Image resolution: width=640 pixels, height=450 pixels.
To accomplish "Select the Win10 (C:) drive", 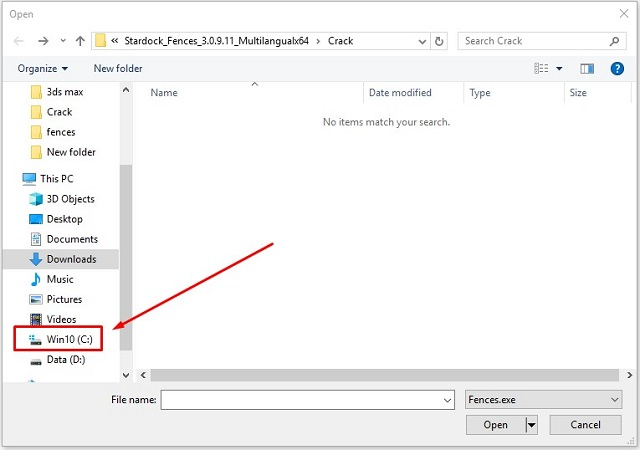I will click(x=61, y=339).
